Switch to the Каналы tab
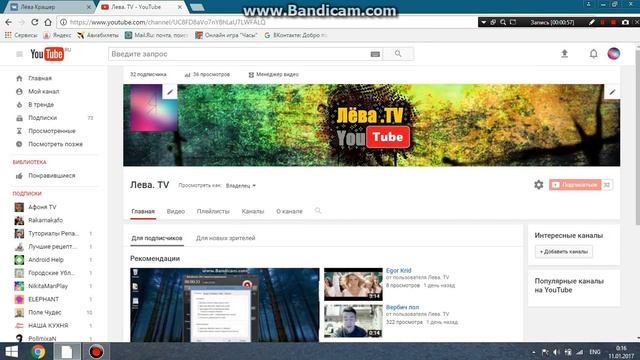Image resolution: width=640 pixels, height=360 pixels. 253,211
